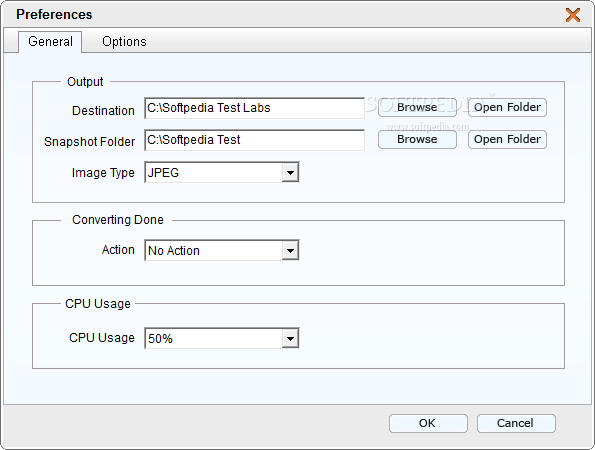Click the Snapshot Folder path field
This screenshot has width=595, height=450.
254,140
